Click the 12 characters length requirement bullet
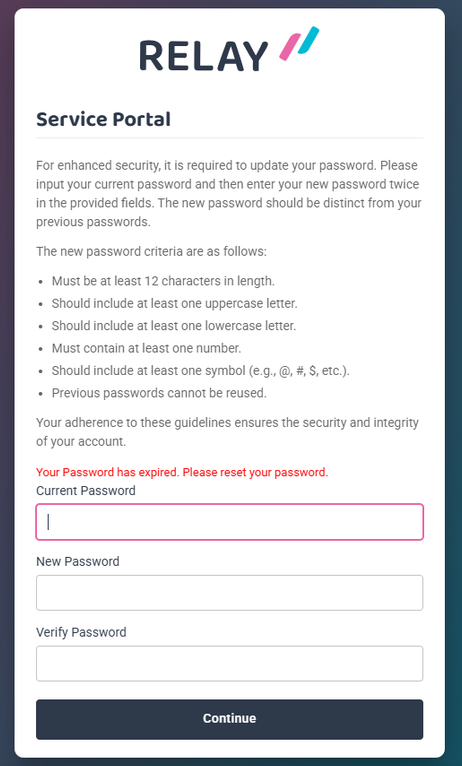Image resolution: width=462 pixels, height=766 pixels. [x=164, y=281]
